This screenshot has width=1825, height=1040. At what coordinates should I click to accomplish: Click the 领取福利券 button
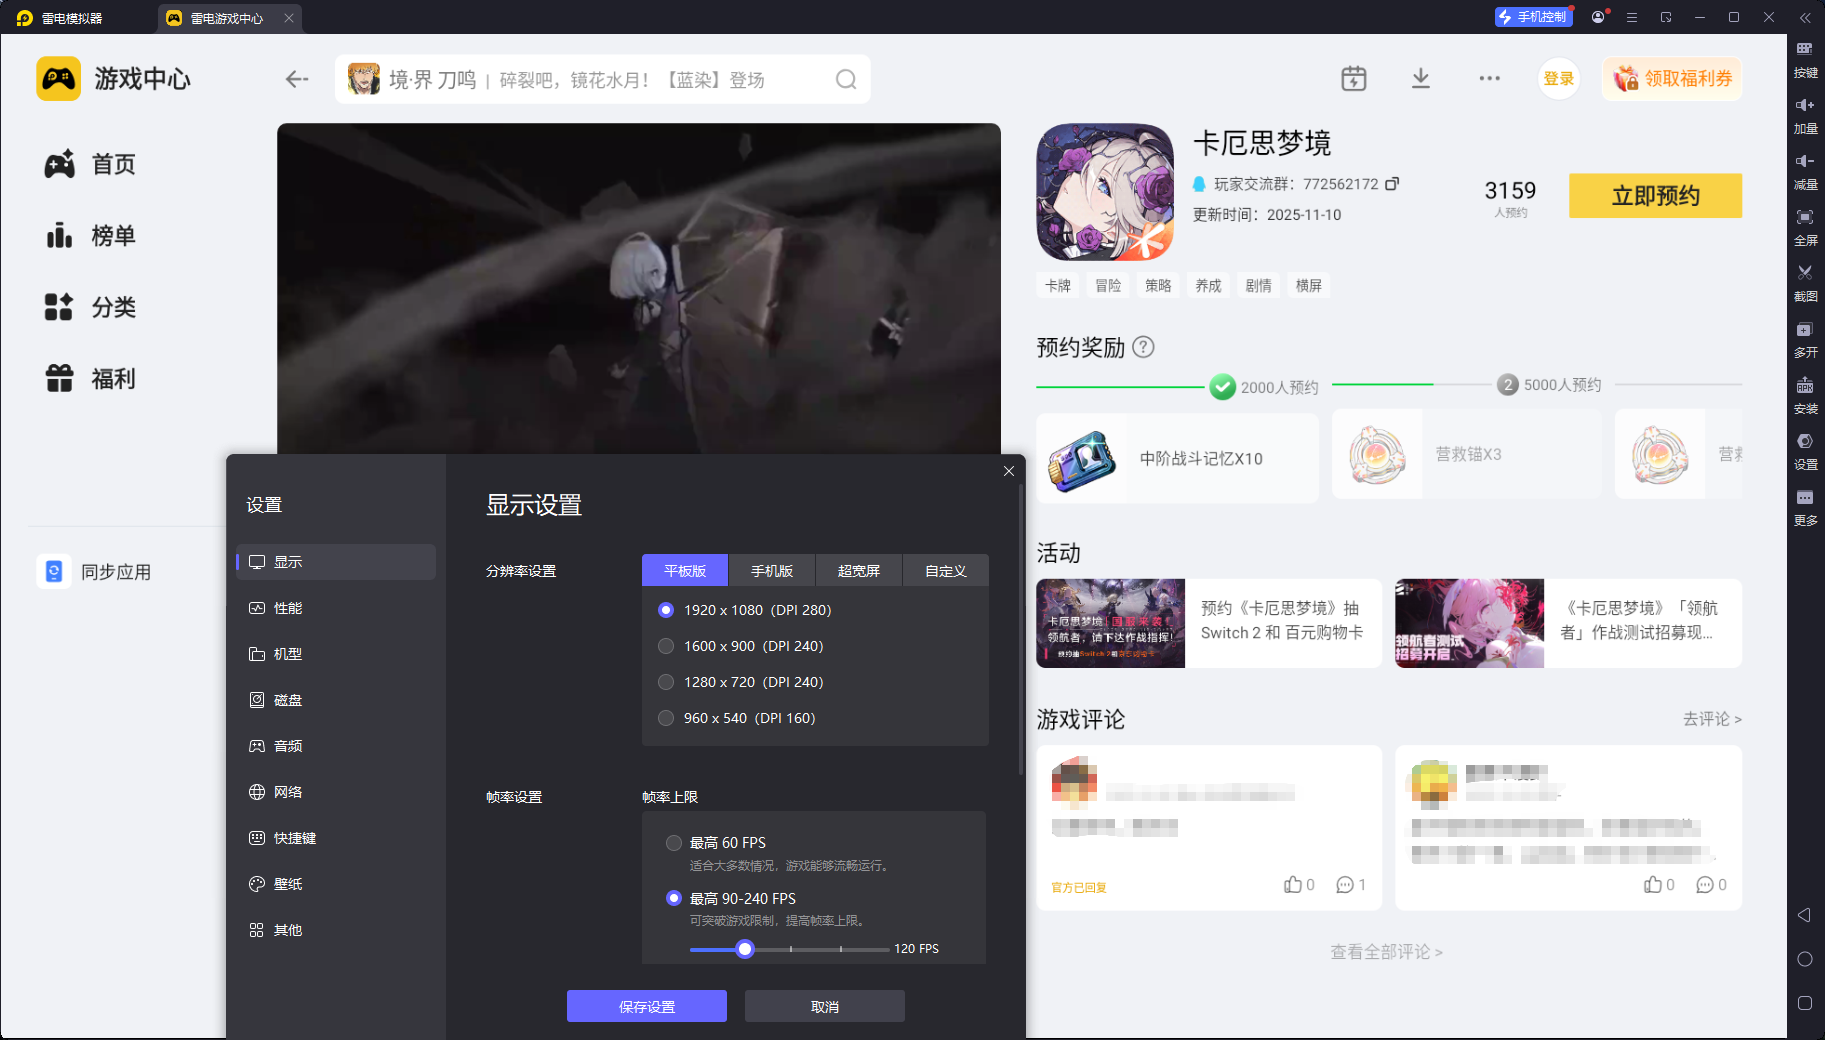pyautogui.click(x=1673, y=79)
